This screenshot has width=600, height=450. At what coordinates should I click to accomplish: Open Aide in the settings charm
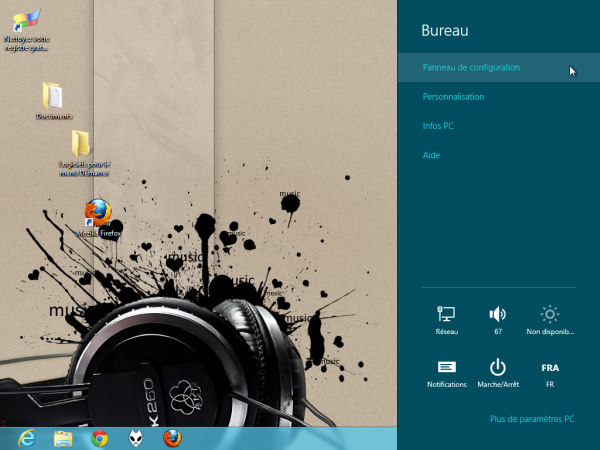pos(431,155)
